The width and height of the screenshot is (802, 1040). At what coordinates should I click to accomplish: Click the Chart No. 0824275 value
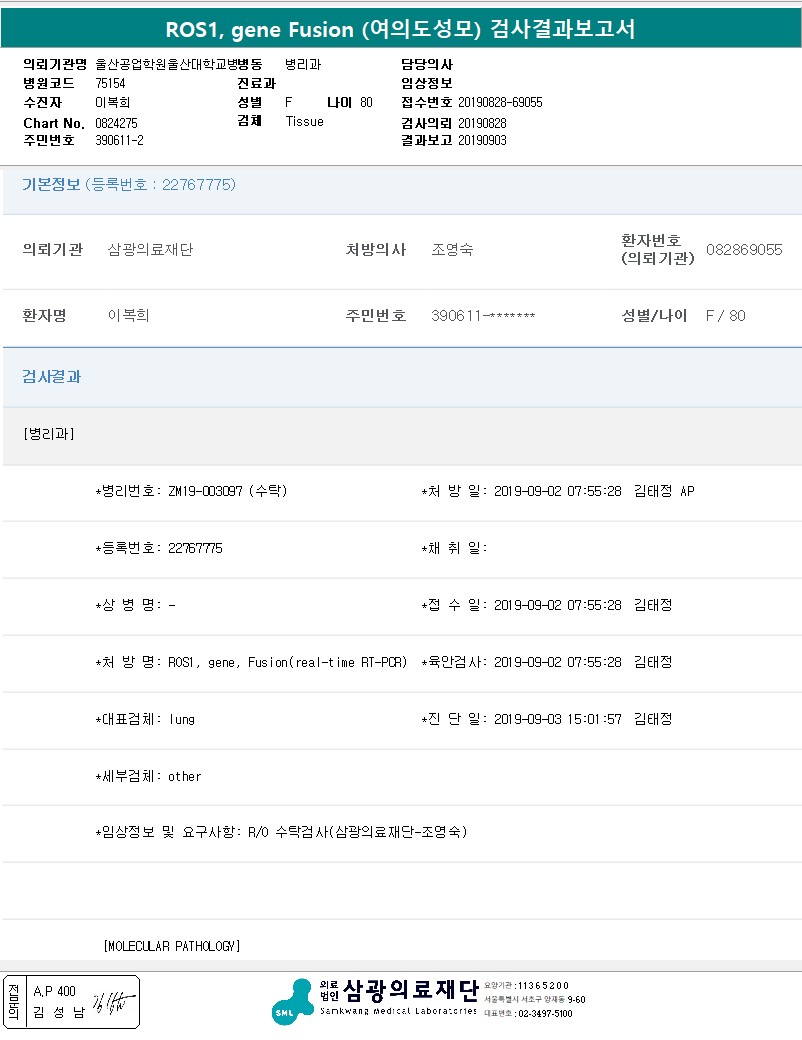pyautogui.click(x=116, y=123)
